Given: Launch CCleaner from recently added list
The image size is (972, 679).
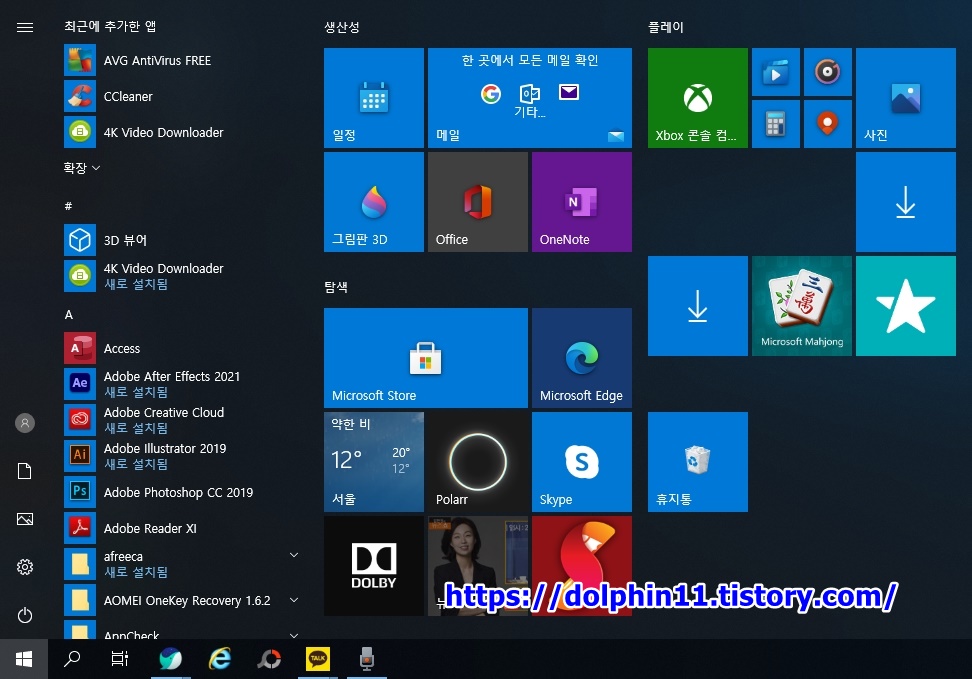Looking at the screenshot, I should [180, 96].
